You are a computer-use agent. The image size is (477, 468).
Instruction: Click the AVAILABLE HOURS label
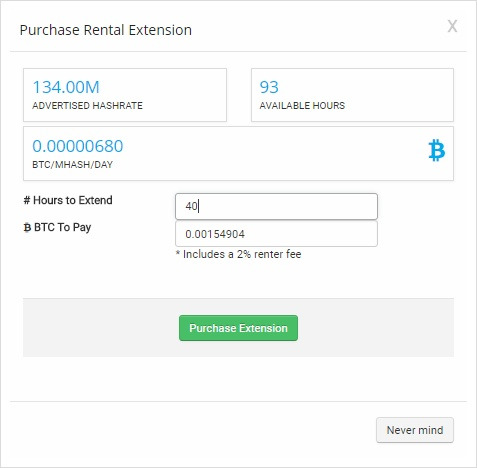(302, 106)
